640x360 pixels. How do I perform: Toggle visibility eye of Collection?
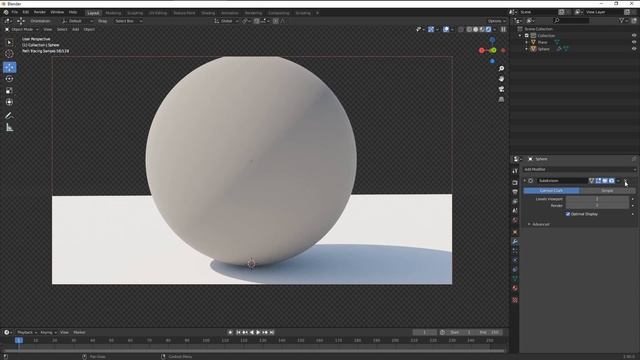pos(634,36)
